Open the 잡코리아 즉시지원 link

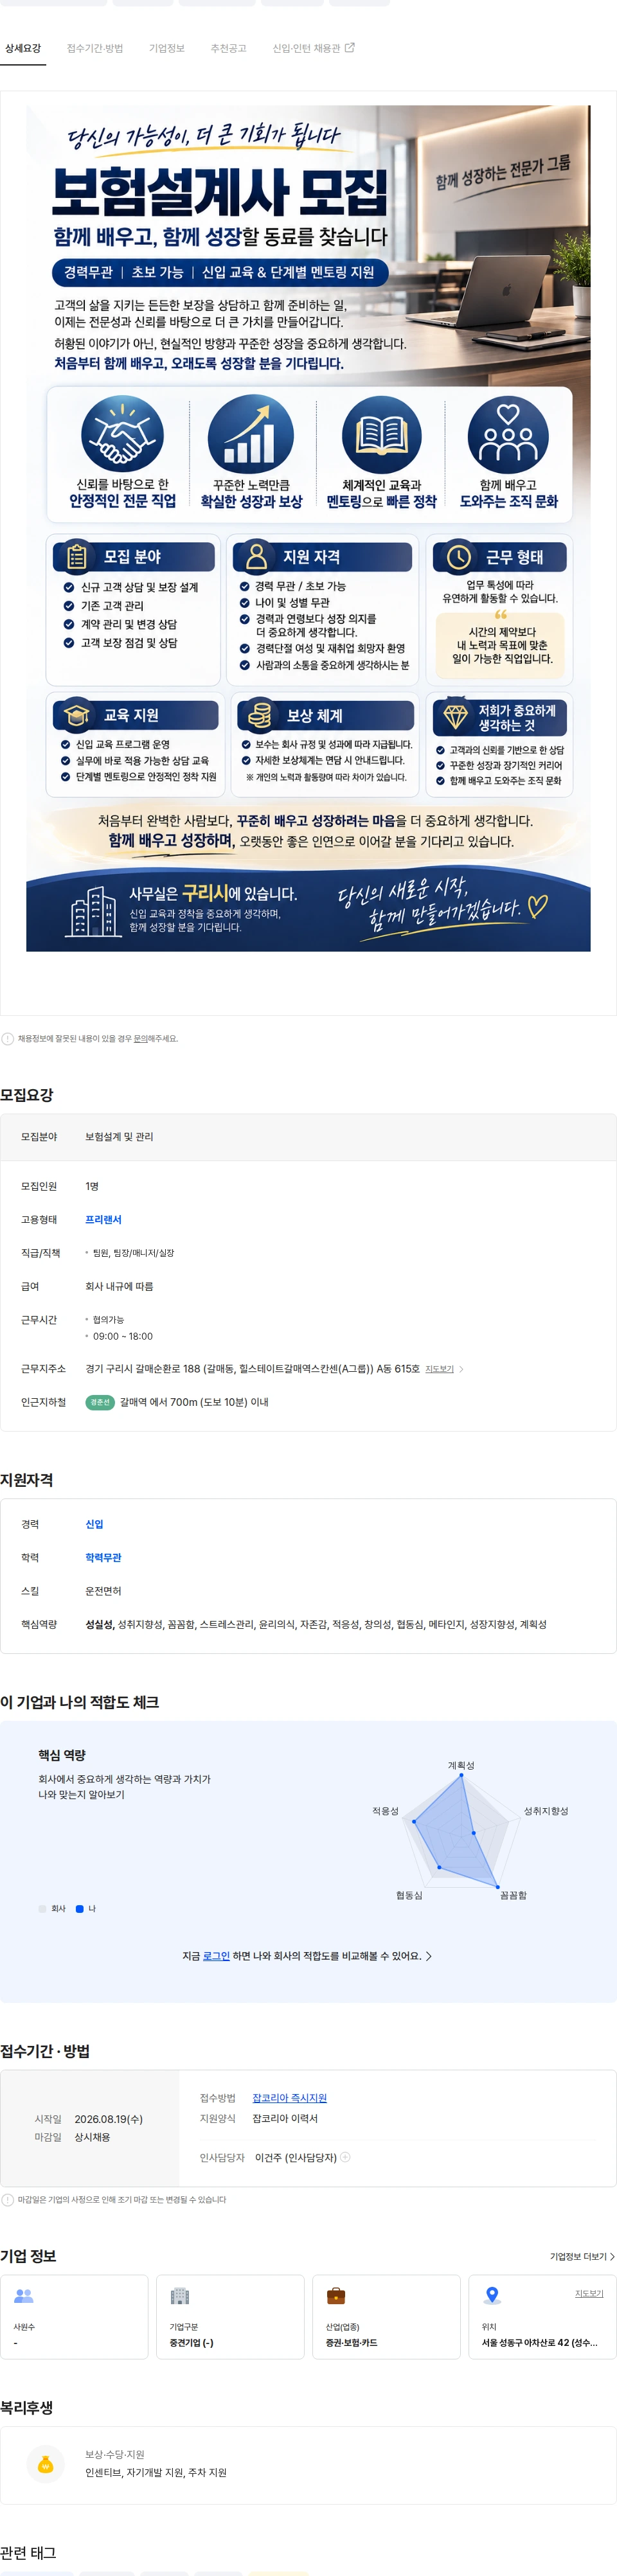click(x=289, y=2098)
